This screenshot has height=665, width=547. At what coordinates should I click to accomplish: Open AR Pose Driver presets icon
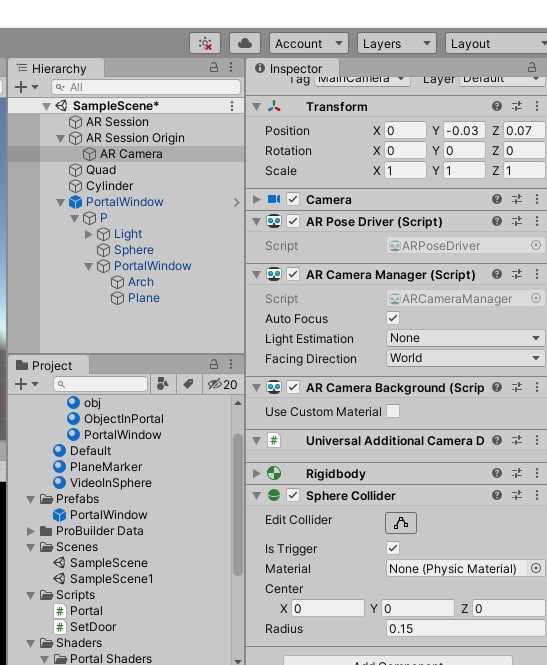click(x=517, y=221)
